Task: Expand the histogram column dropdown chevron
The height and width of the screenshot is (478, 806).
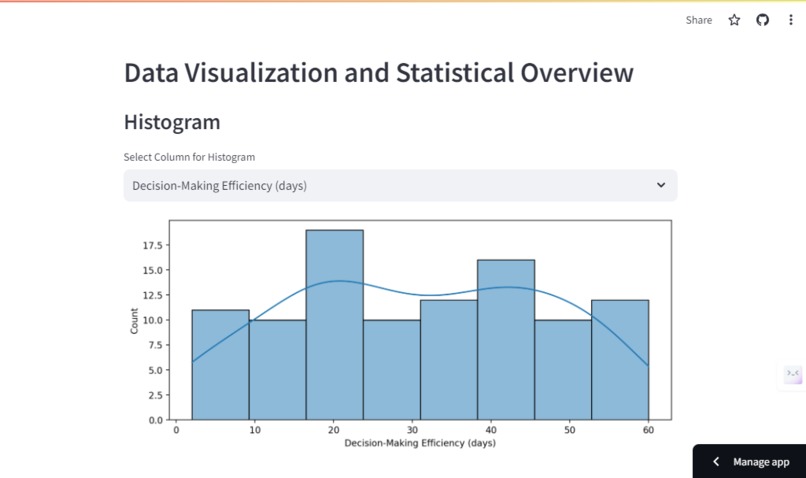Action: point(661,185)
